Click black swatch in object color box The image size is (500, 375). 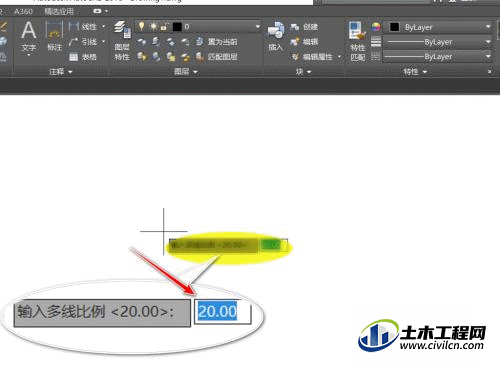(x=394, y=27)
